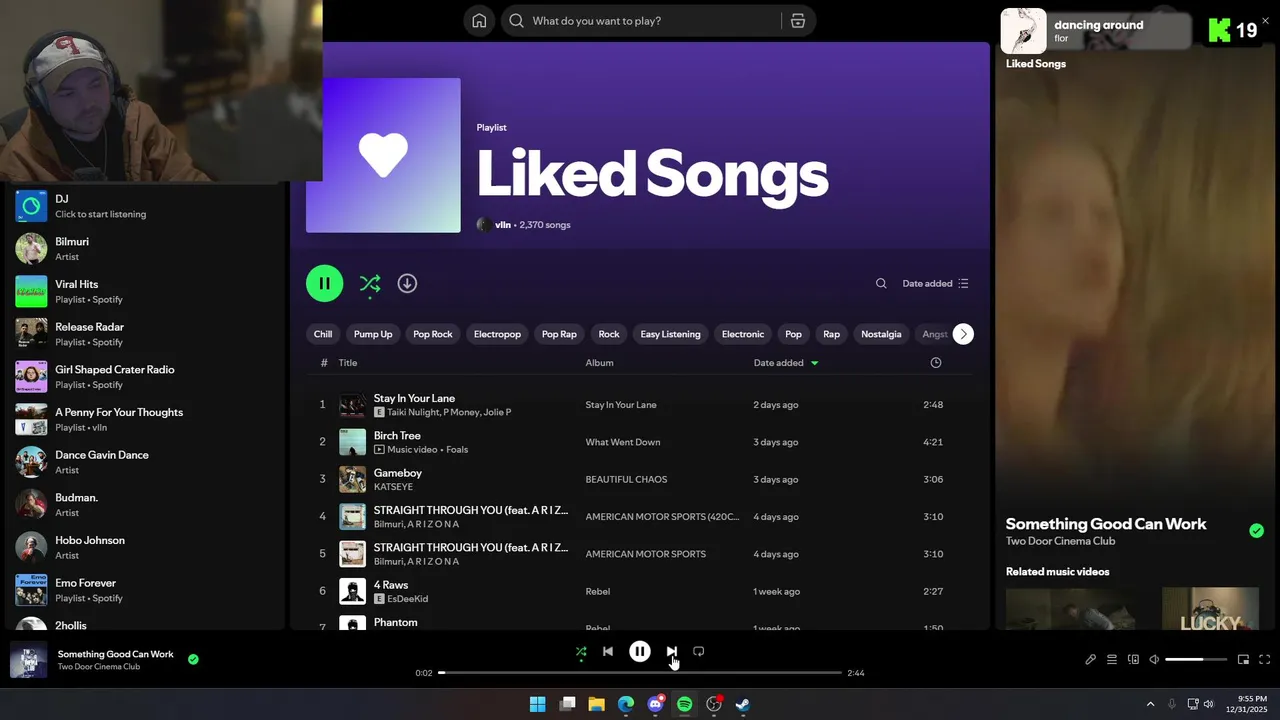Screen dimensions: 1280x720
Task: Open Viral Hits playlist in sidebar
Action: pyautogui.click(x=145, y=291)
